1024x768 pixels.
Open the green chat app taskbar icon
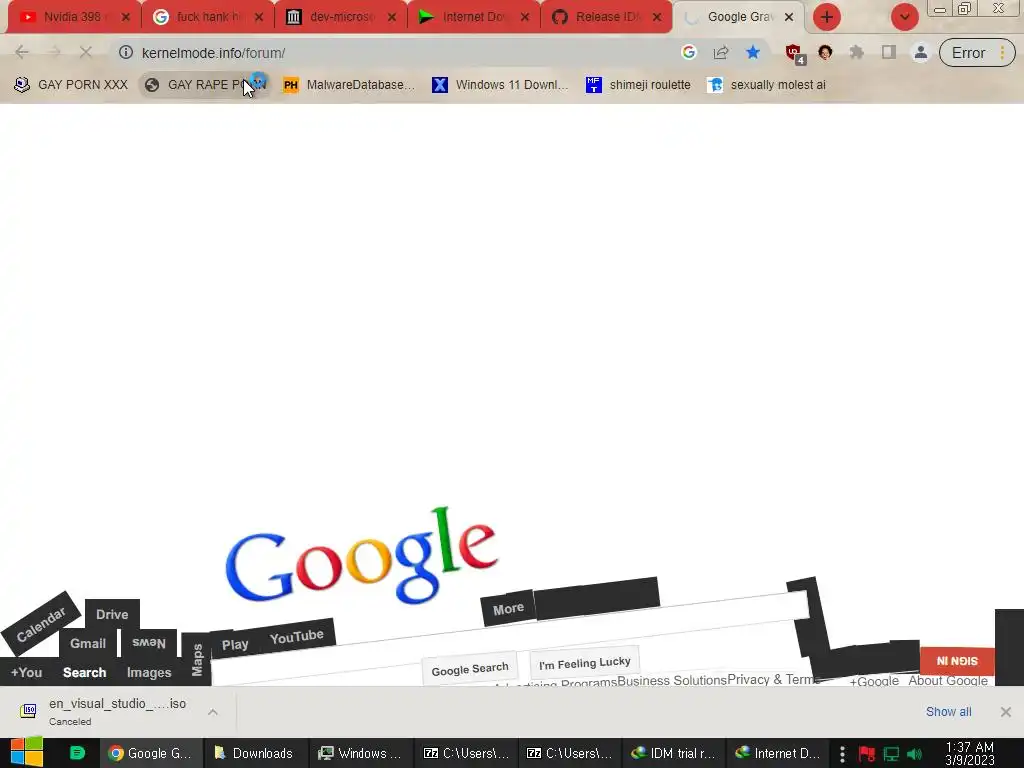[77, 753]
